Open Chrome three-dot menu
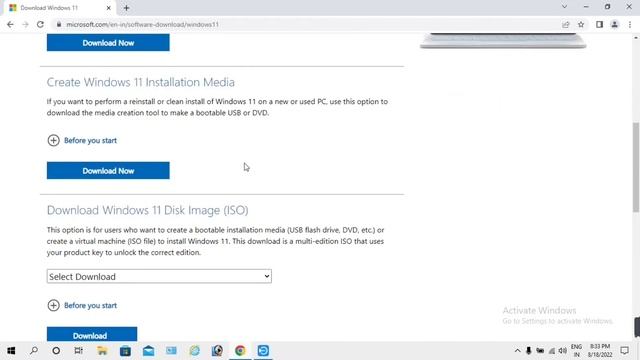 (x=630, y=24)
